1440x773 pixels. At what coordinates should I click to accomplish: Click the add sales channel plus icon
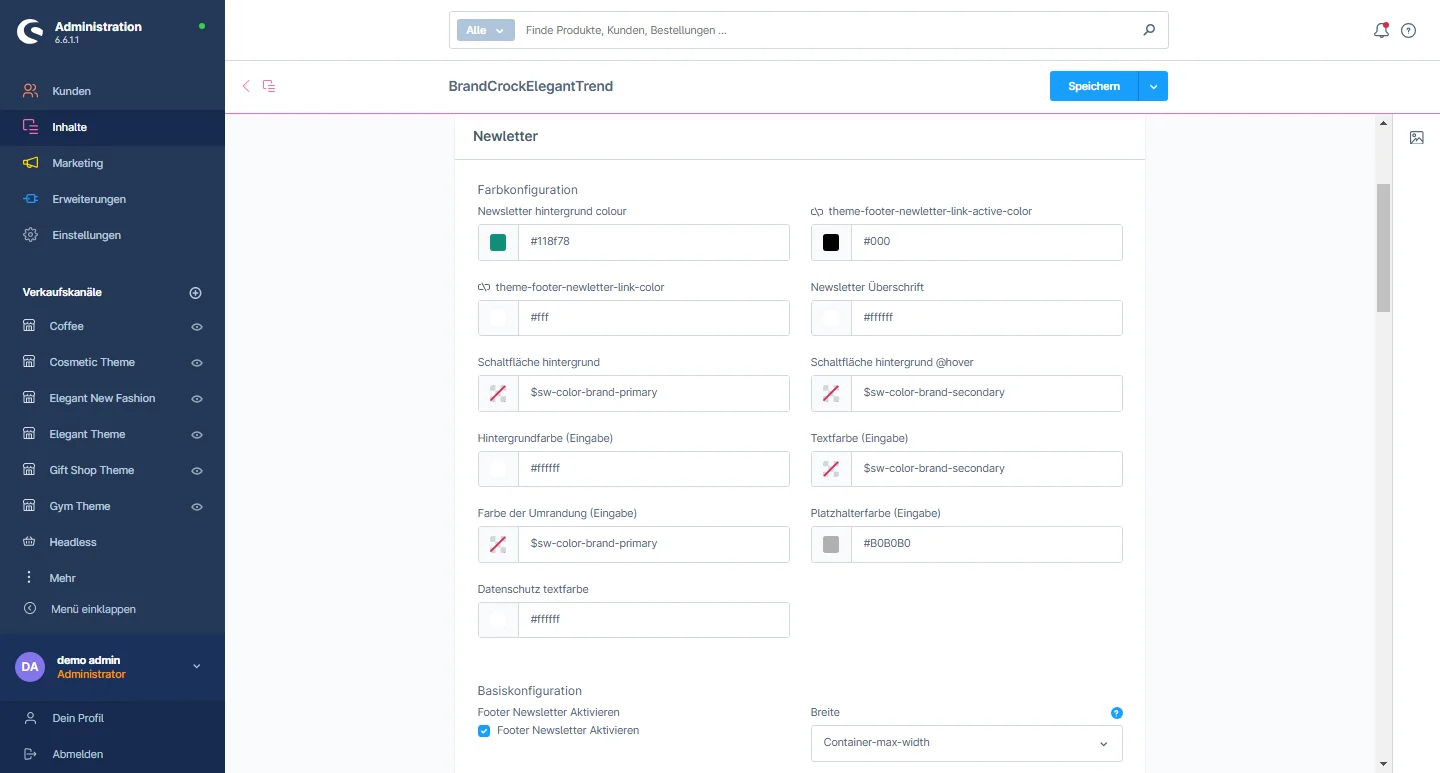click(x=196, y=293)
